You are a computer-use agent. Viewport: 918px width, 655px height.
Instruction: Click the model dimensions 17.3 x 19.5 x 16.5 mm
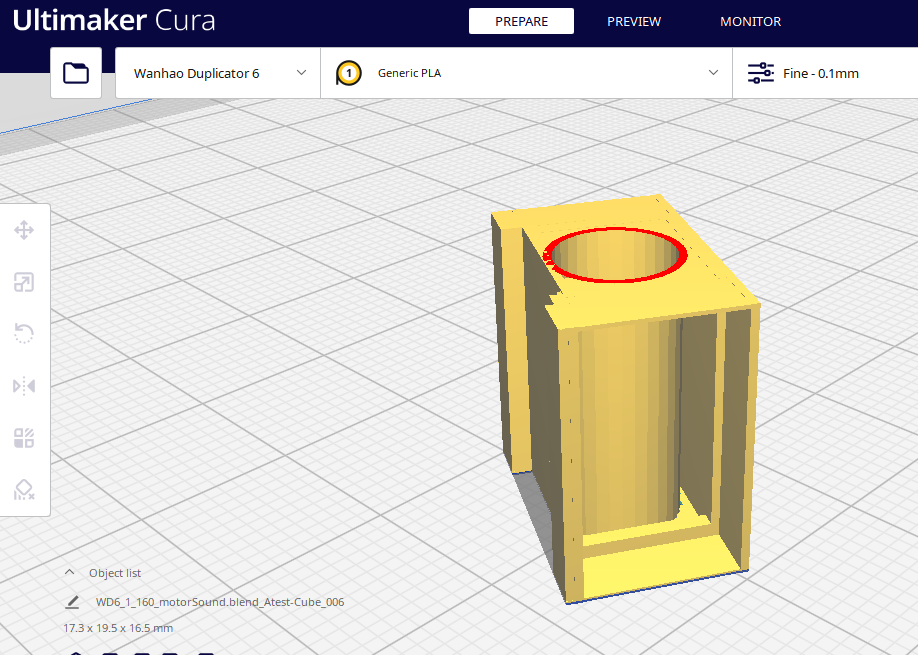118,628
